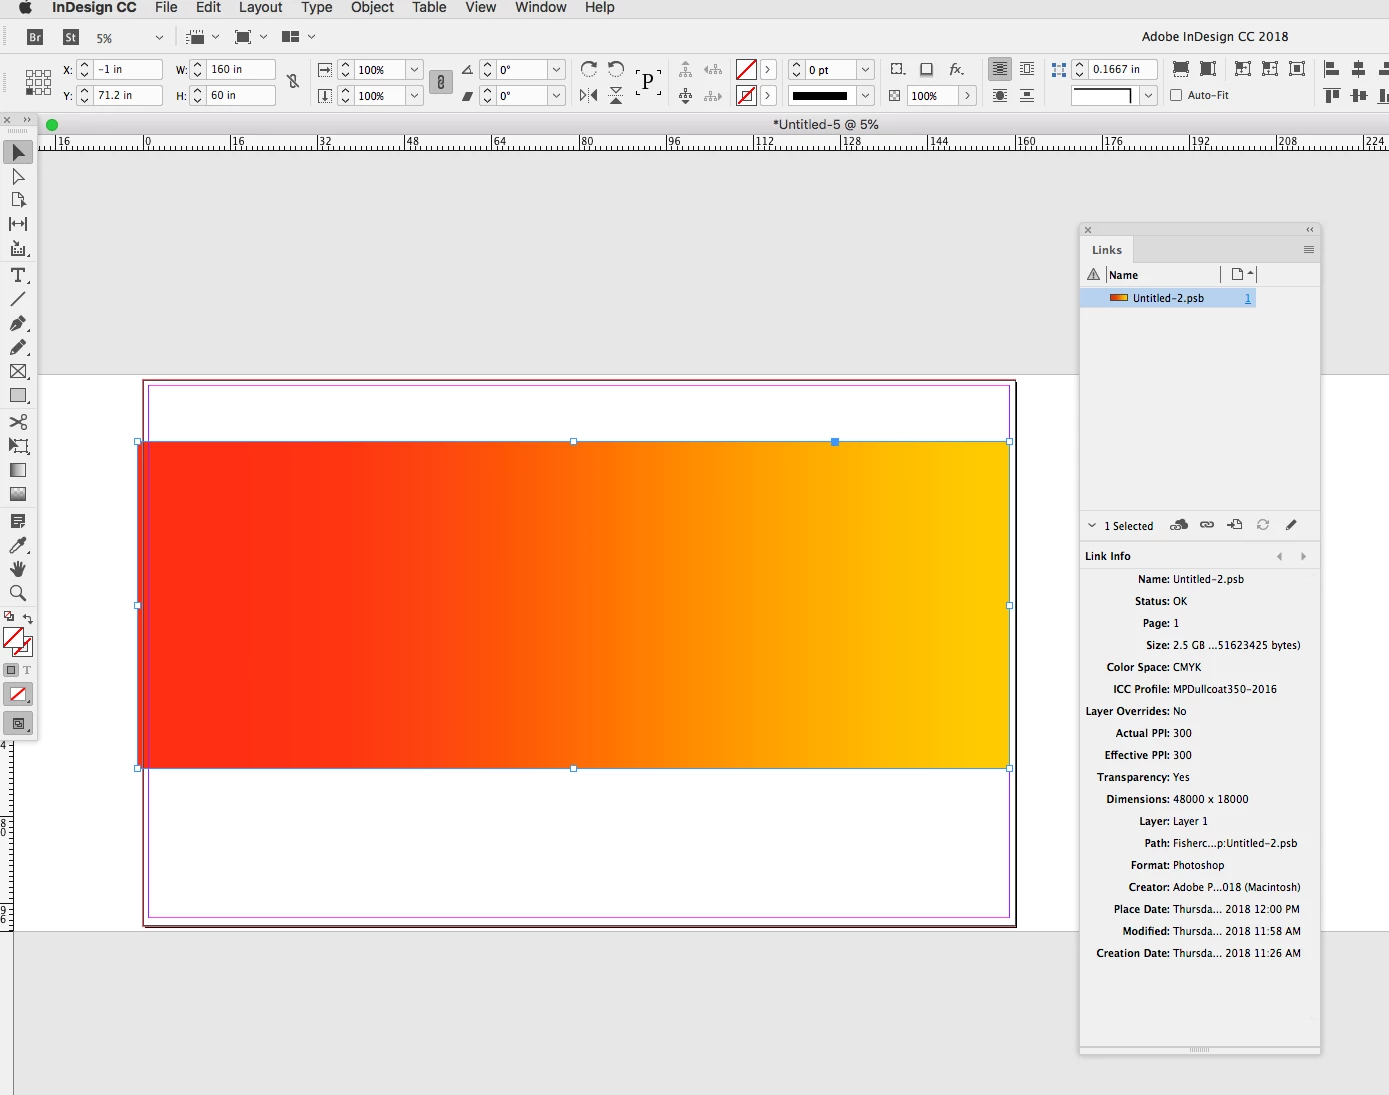This screenshot has width=1389, height=1095.
Task: Open the Links panel flyout menu
Action: click(x=1309, y=250)
